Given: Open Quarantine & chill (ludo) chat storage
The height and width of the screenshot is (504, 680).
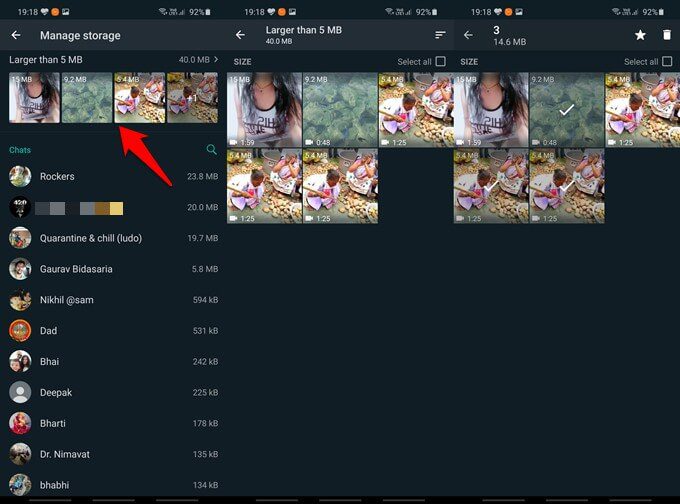Looking at the screenshot, I should click(113, 238).
